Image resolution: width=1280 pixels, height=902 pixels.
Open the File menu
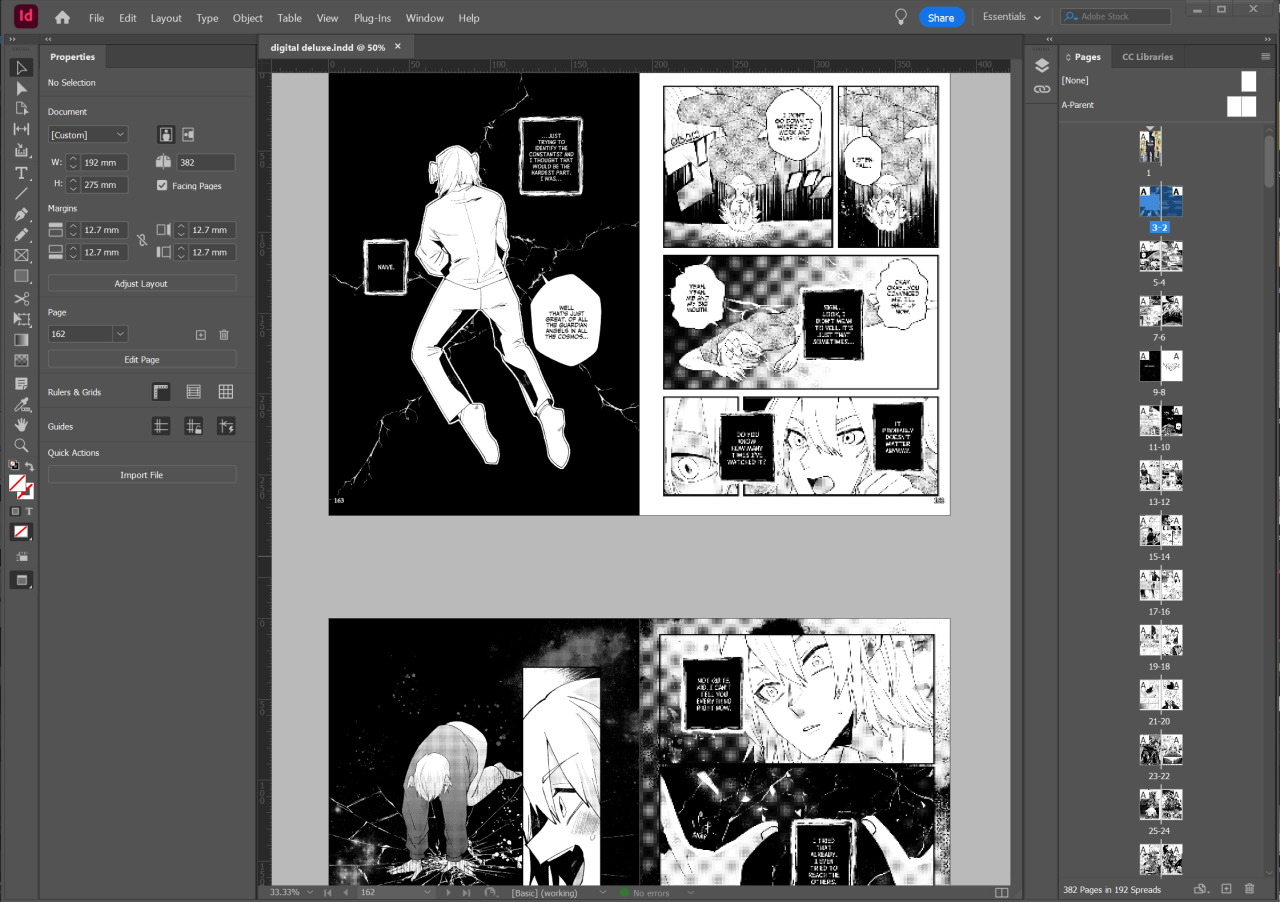(x=96, y=18)
